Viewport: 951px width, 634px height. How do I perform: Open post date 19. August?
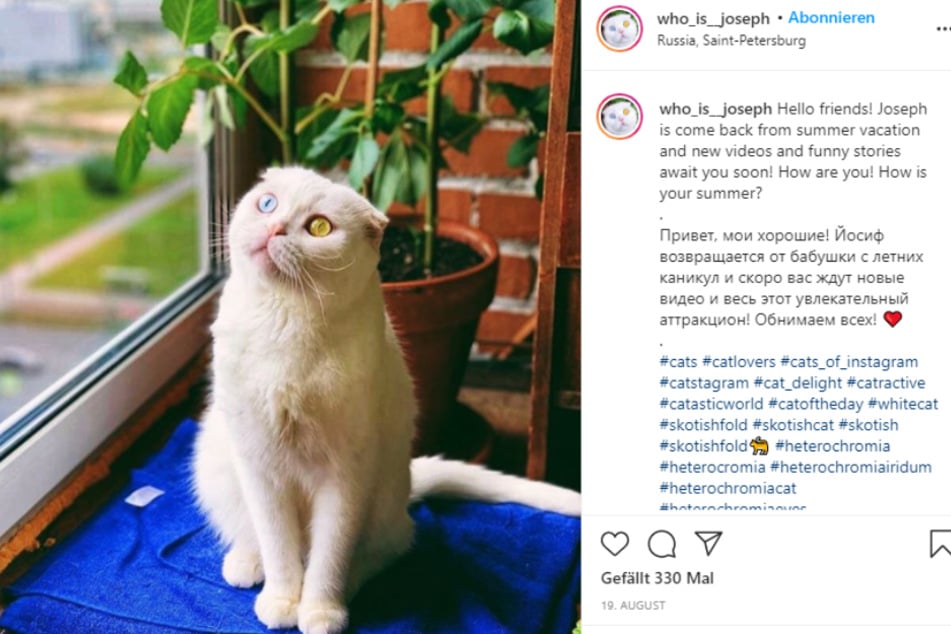coord(633,605)
